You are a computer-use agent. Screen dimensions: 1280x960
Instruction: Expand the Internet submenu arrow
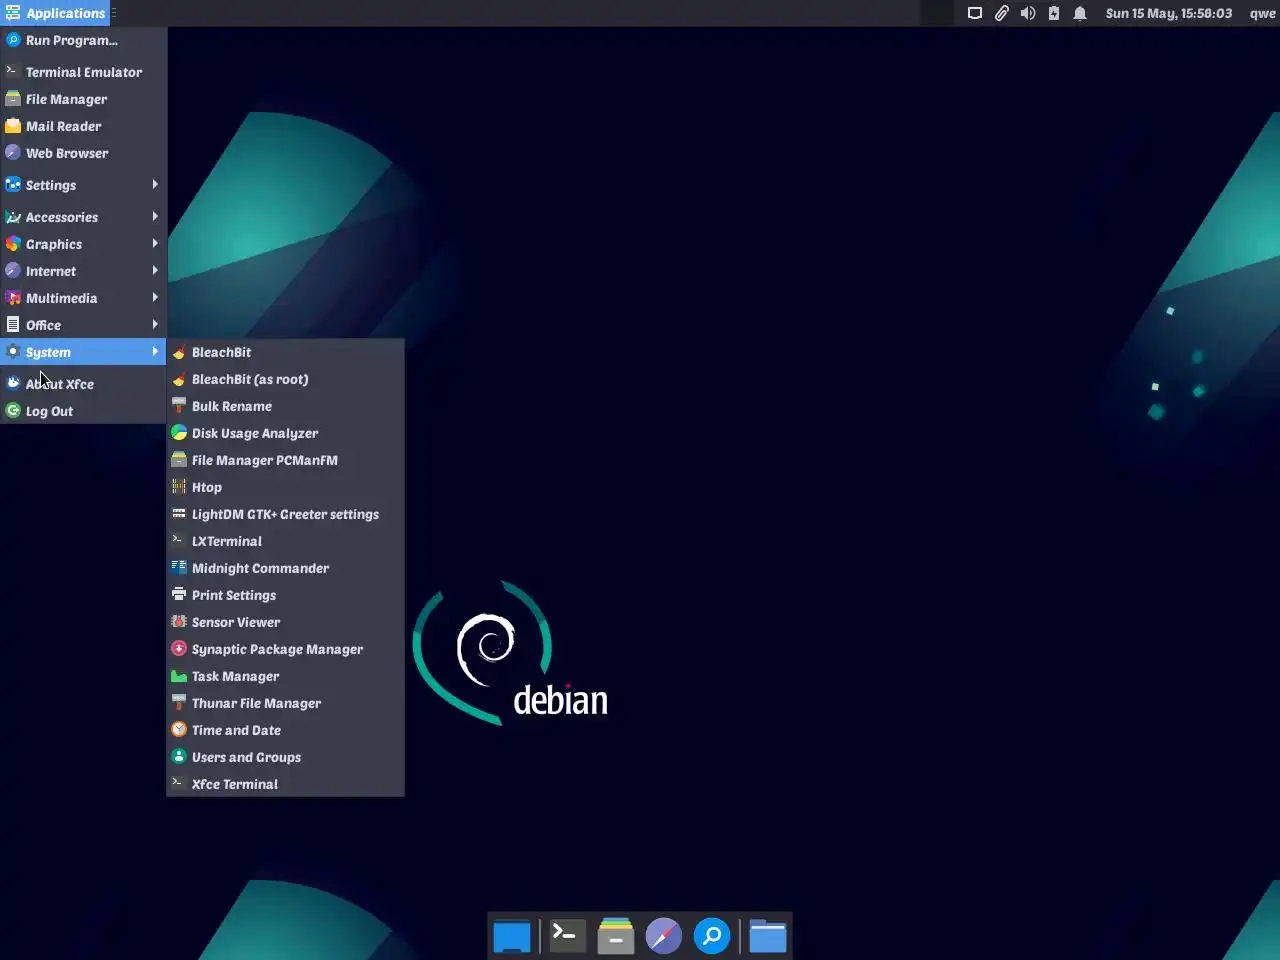pyautogui.click(x=155, y=271)
